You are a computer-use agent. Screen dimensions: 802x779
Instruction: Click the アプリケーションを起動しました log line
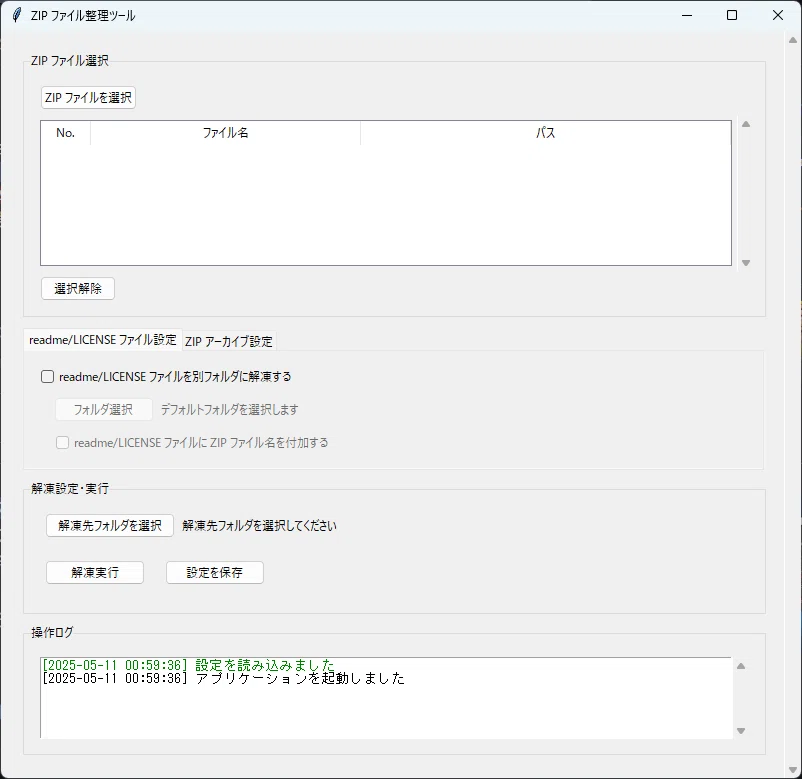[224, 678]
